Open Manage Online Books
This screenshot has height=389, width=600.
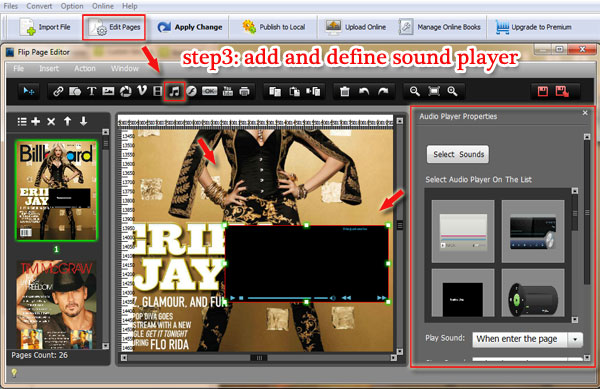(439, 27)
